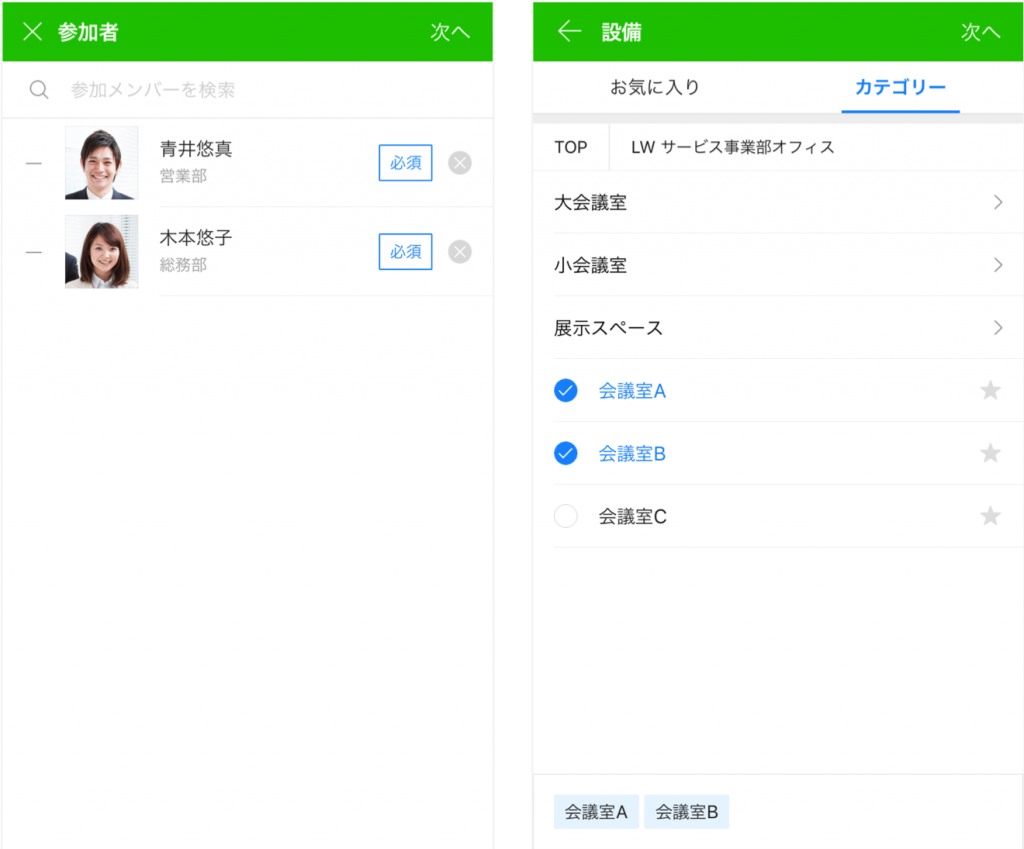Favorite 会議室B with star icon
Image resolution: width=1024 pixels, height=849 pixels.
[x=990, y=454]
